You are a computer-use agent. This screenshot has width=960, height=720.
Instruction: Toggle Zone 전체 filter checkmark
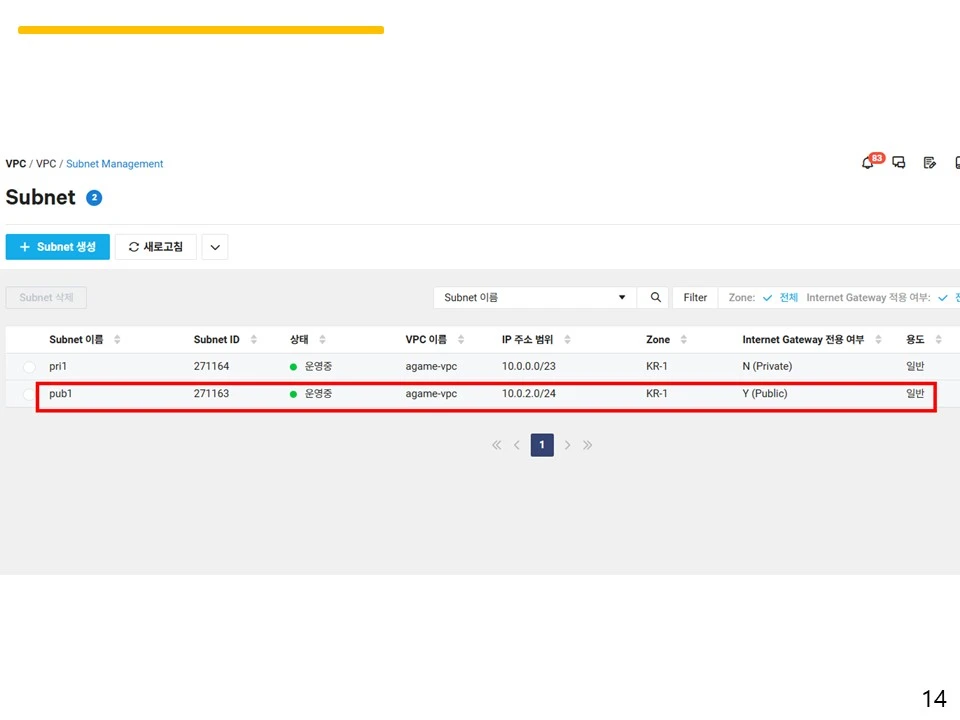tap(767, 298)
